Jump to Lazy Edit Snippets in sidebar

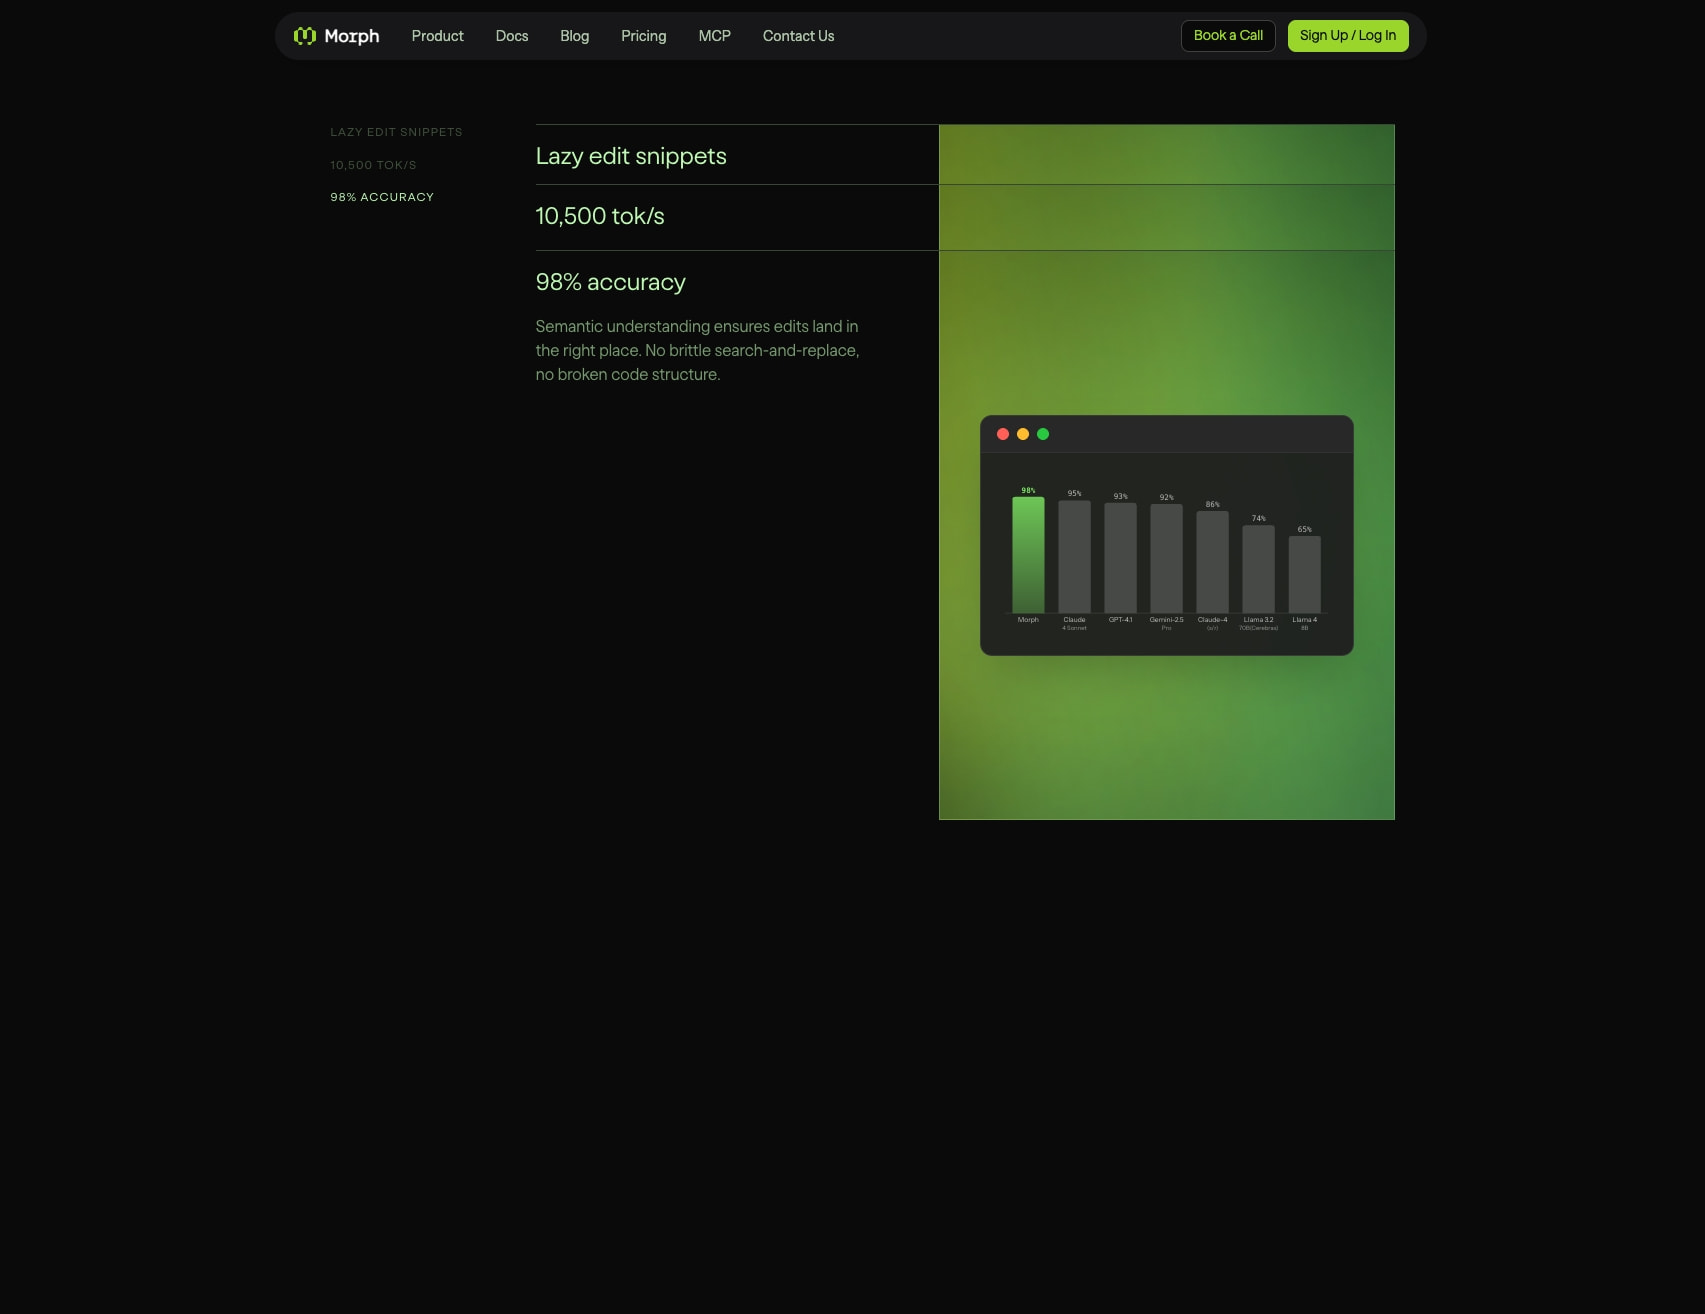pos(396,132)
